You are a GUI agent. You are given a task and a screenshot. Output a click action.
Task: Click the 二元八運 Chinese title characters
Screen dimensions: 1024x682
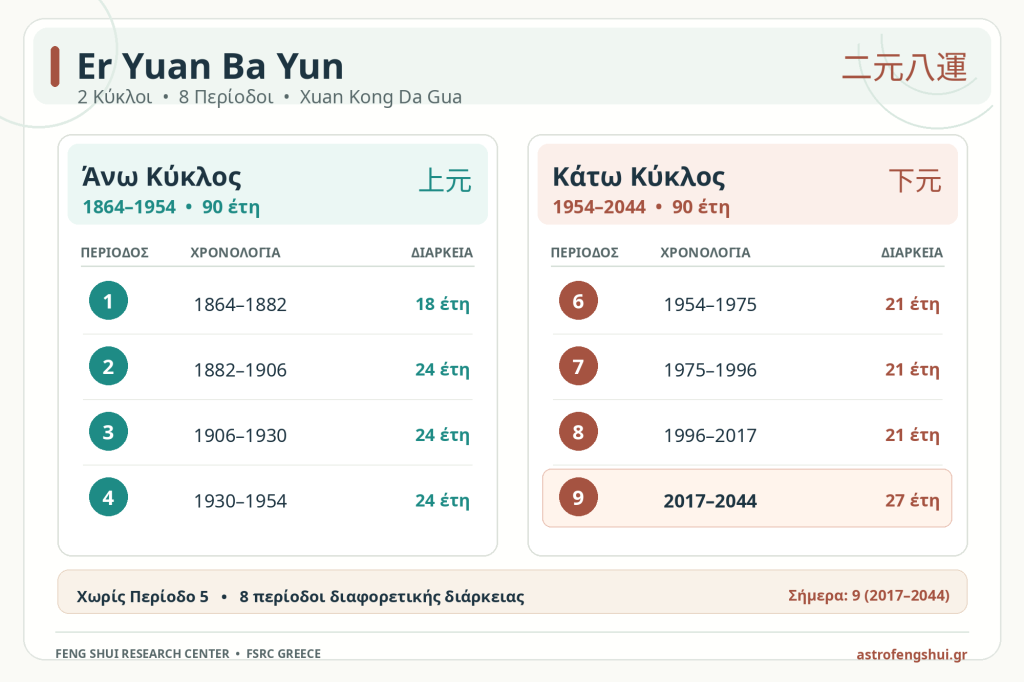click(904, 67)
